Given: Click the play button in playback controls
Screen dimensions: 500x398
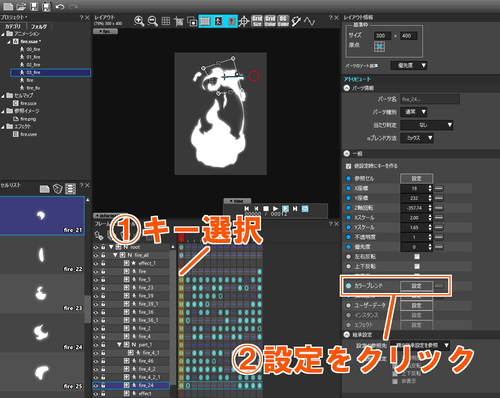Looking at the screenshot, I should [275, 208].
